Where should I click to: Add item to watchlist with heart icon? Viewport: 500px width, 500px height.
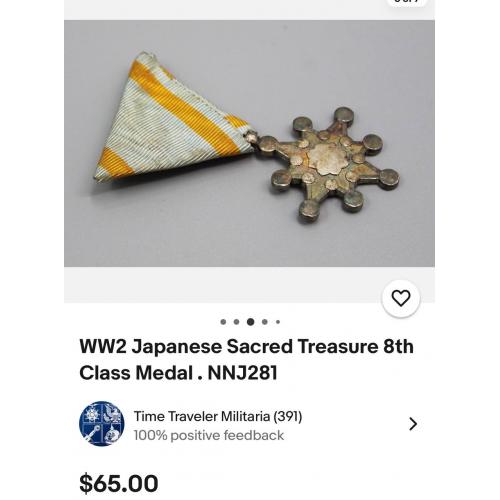[401, 298]
